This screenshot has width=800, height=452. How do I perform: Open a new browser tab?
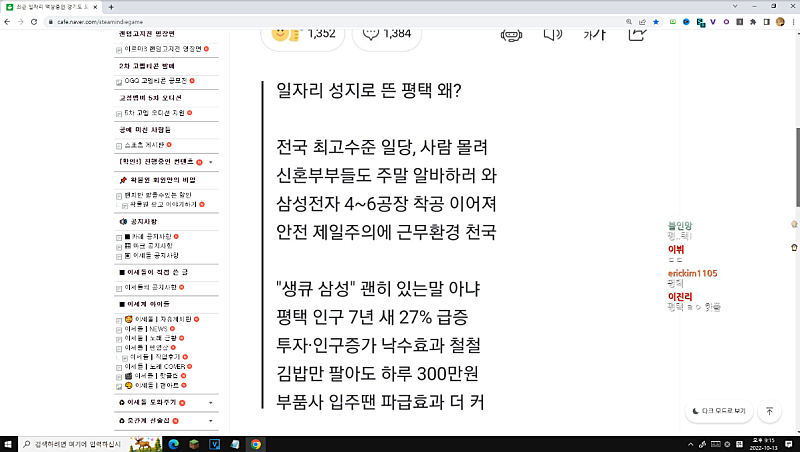pos(111,7)
